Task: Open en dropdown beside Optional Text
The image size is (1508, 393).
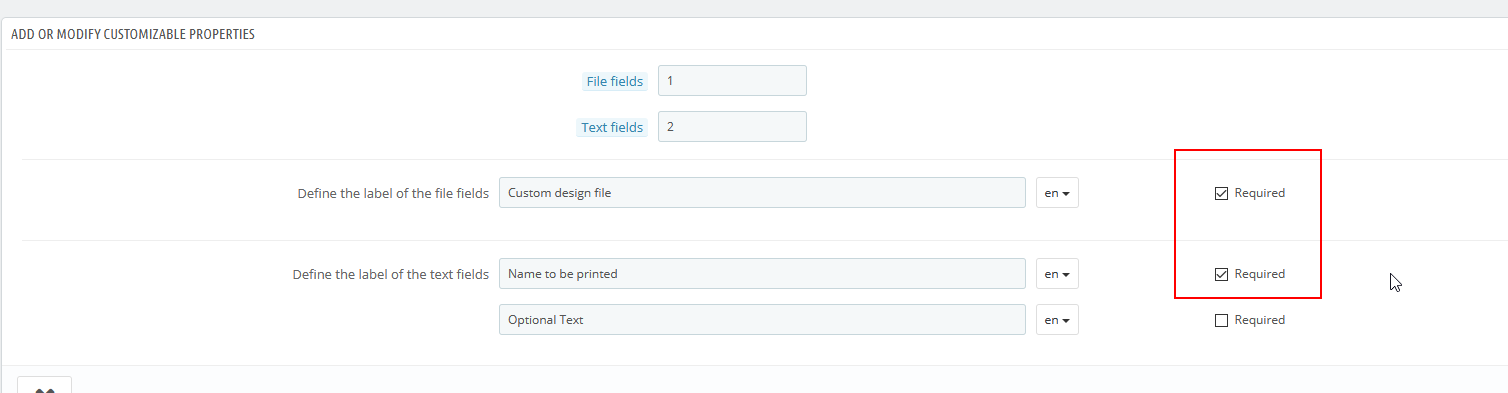Action: point(1057,320)
